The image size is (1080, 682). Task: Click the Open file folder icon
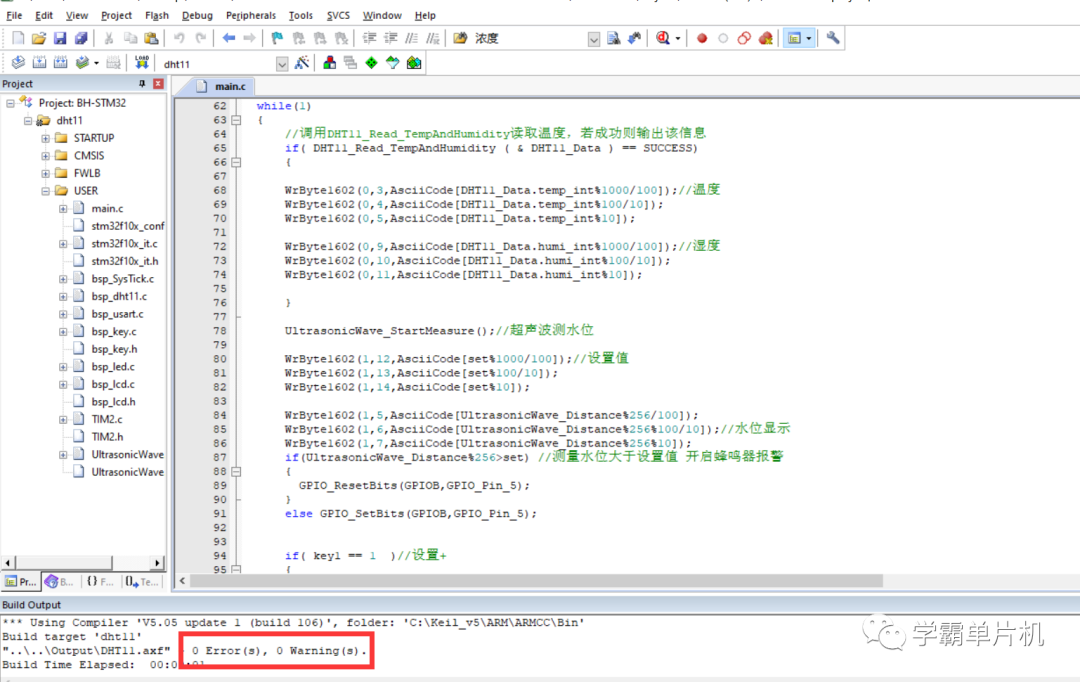coord(39,38)
